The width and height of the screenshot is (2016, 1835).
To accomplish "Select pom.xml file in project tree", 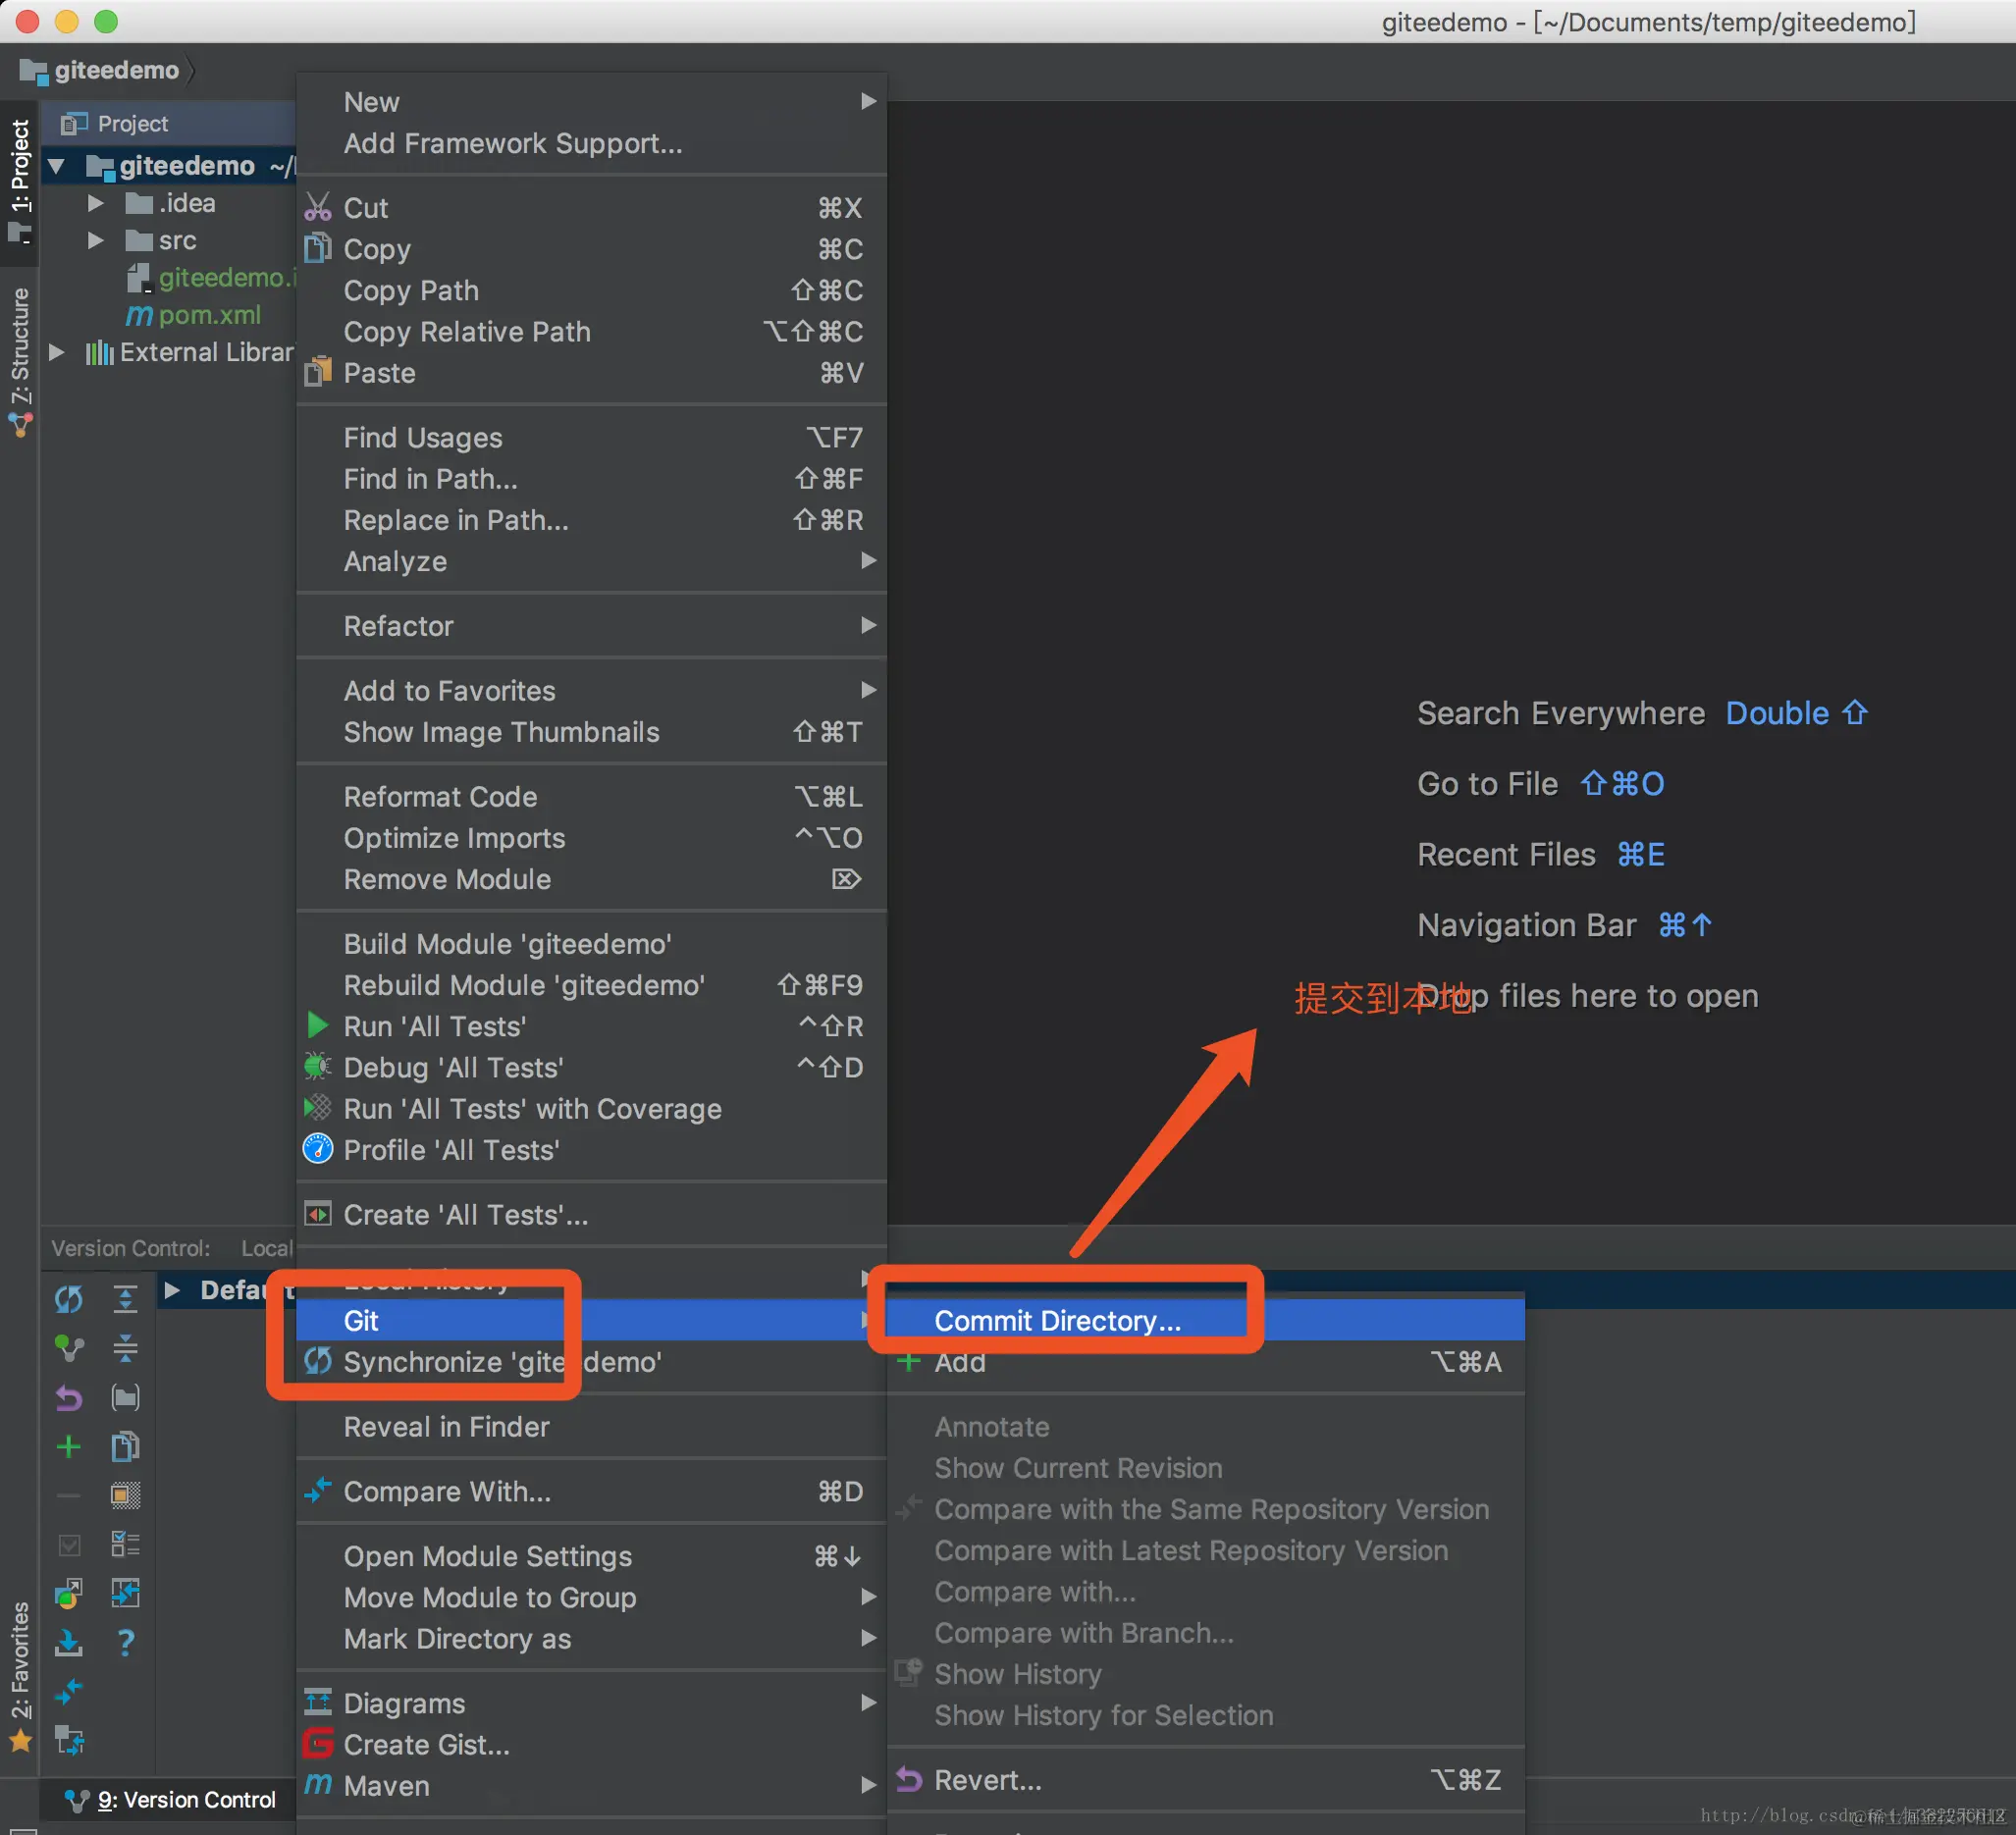I will point(209,315).
